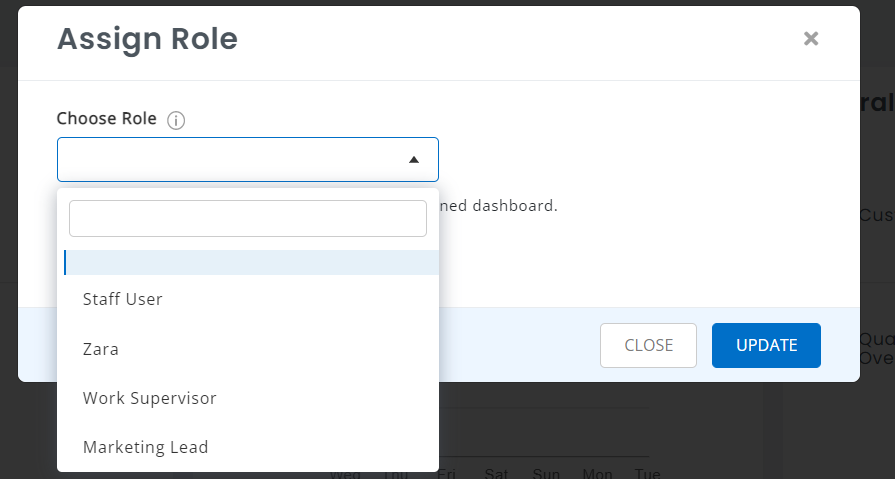Click the blue UPDATE button
The height and width of the screenshot is (479, 895).
pos(766,345)
